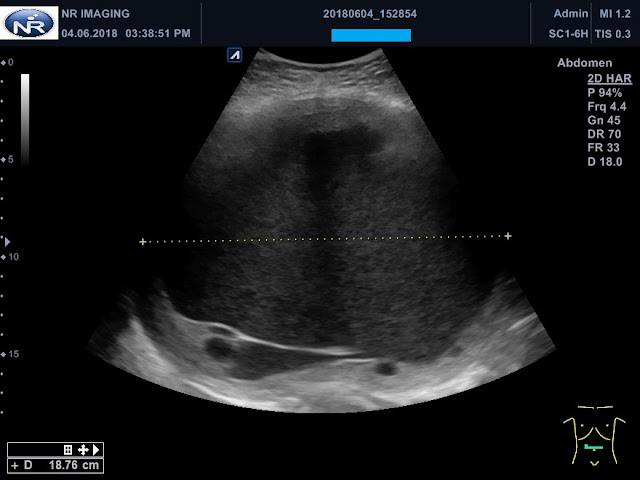
Task: Select the move arrows icon in measurement box
Action: click(x=83, y=450)
